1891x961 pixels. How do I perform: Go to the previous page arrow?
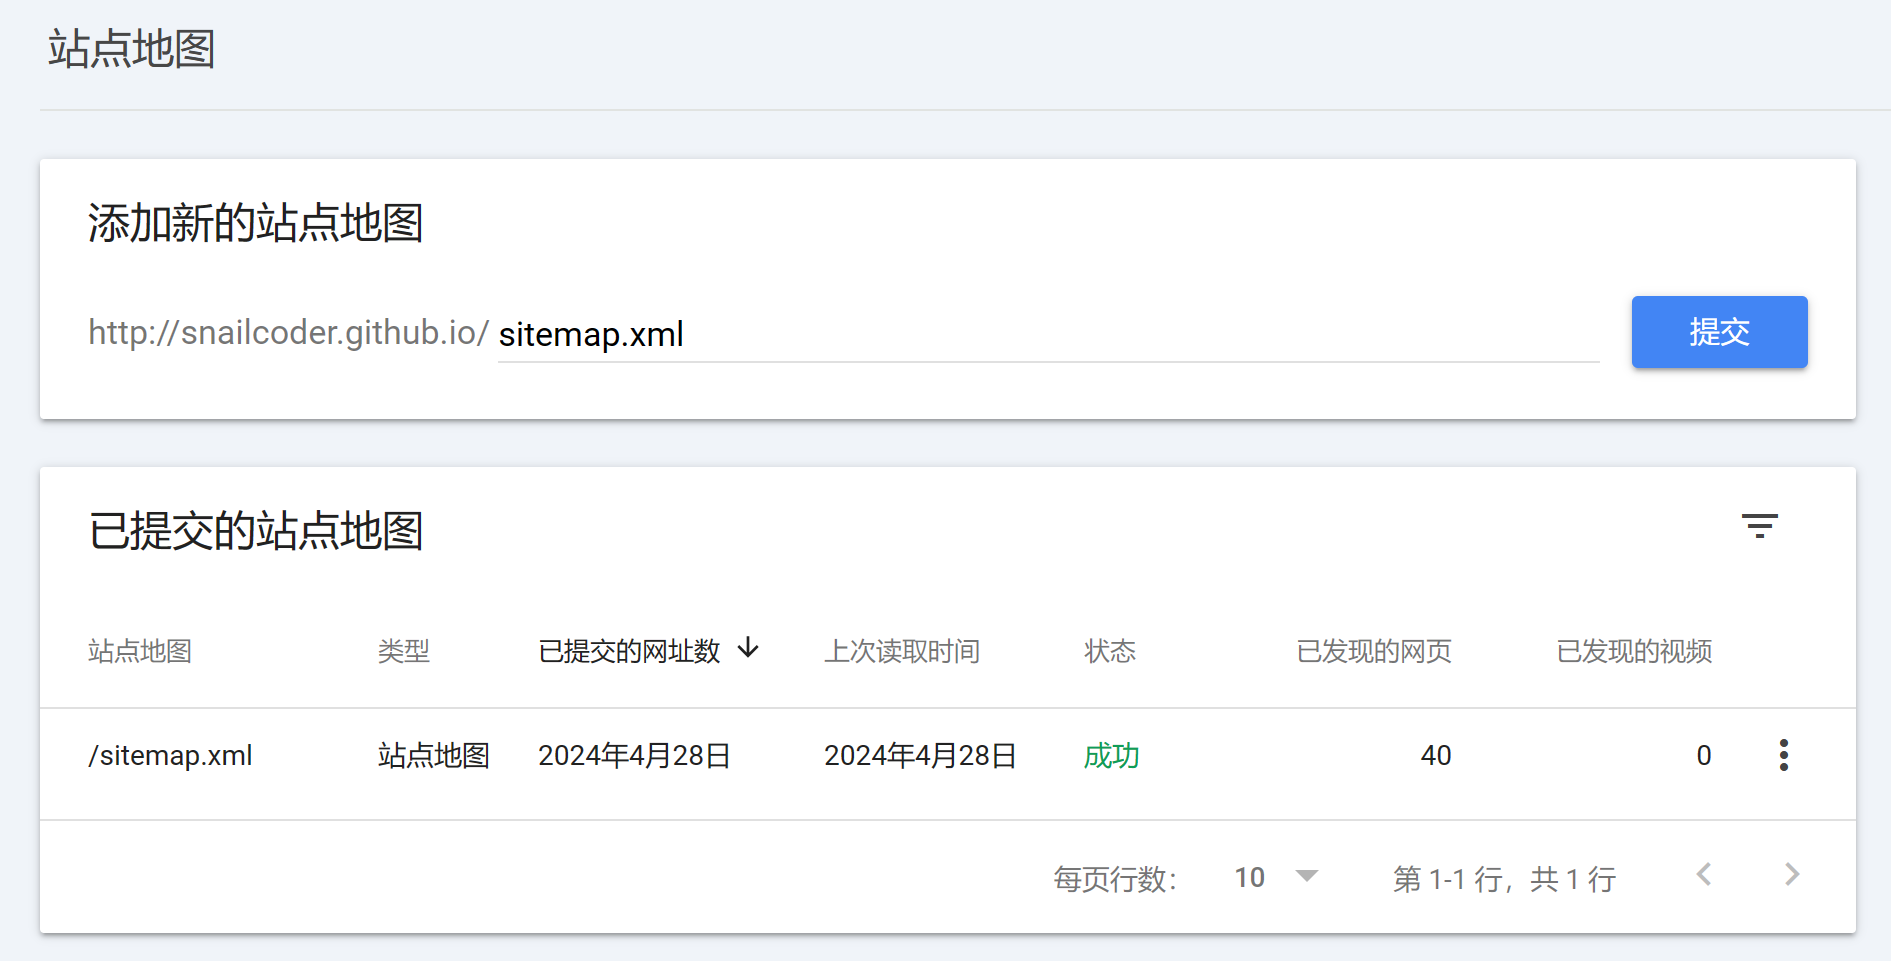(1704, 875)
